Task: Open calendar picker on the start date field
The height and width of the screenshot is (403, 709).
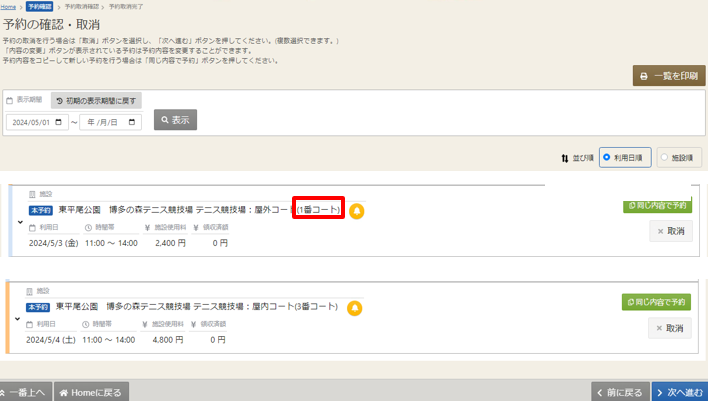Action: [60, 122]
